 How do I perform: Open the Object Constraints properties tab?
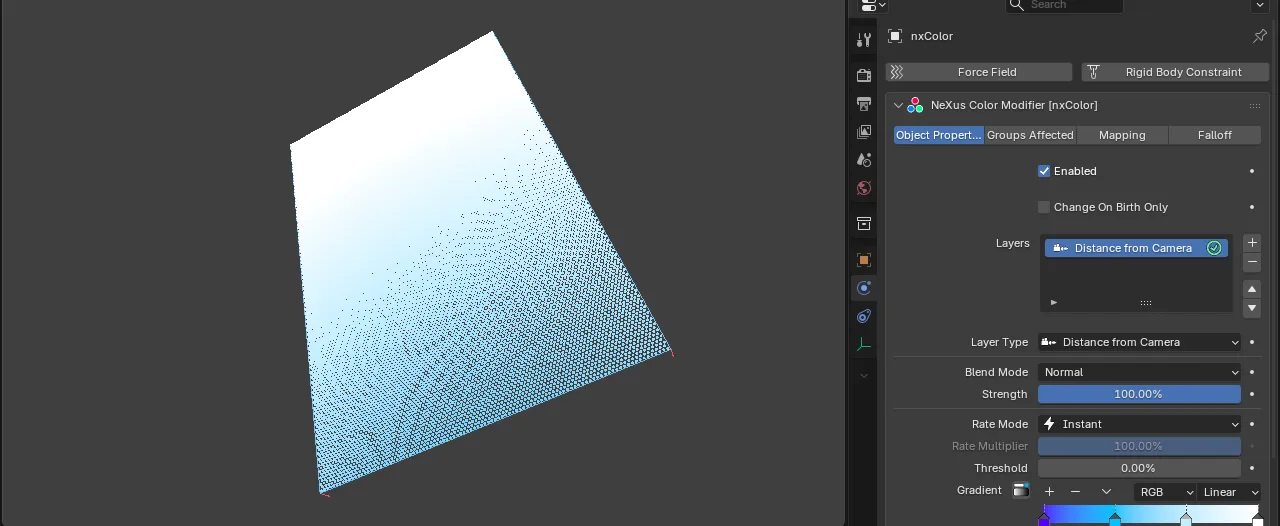[864, 316]
